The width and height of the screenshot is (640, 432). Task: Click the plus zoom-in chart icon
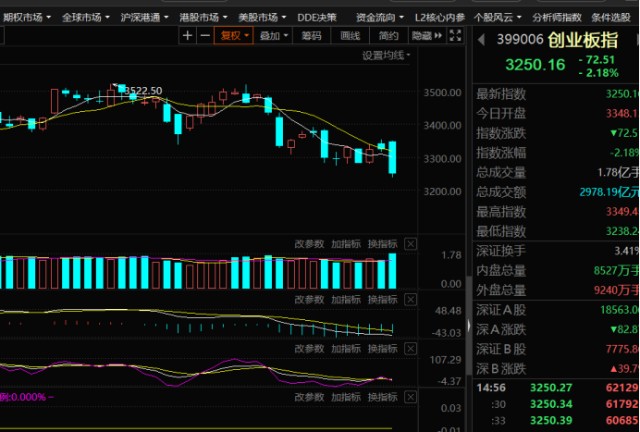pyautogui.click(x=187, y=36)
